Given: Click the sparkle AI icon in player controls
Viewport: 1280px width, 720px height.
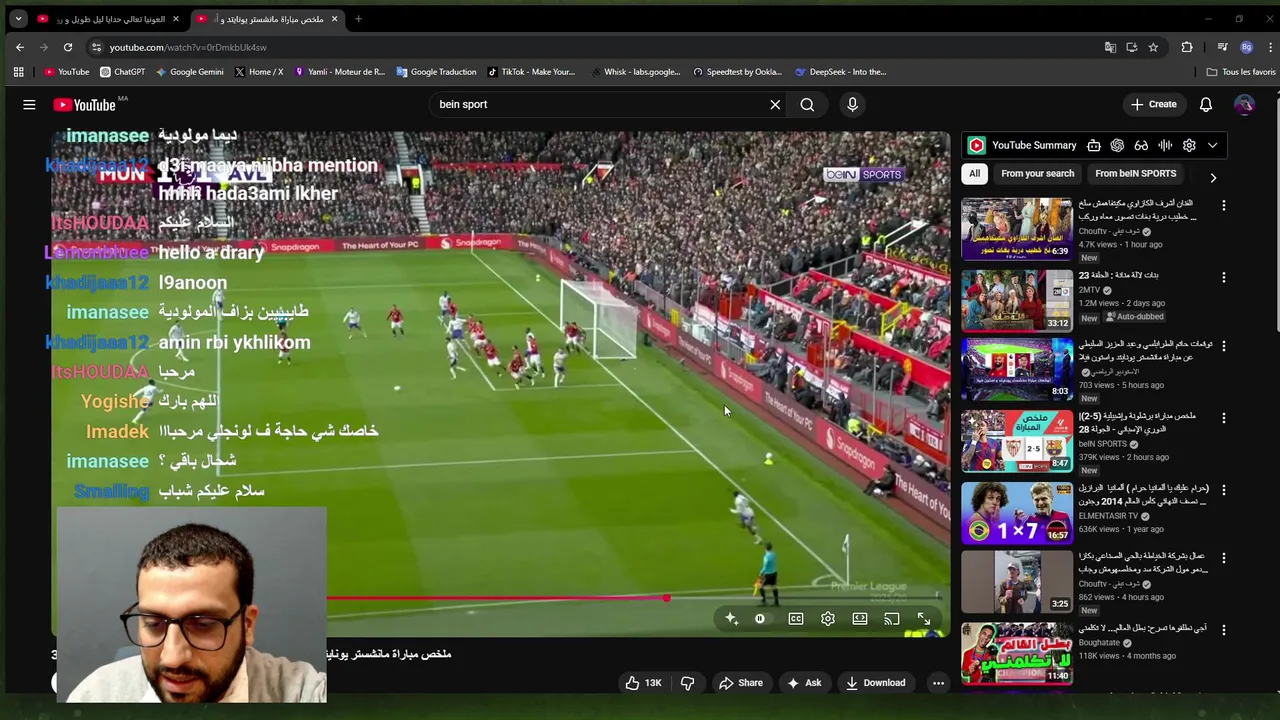Looking at the screenshot, I should (731, 619).
